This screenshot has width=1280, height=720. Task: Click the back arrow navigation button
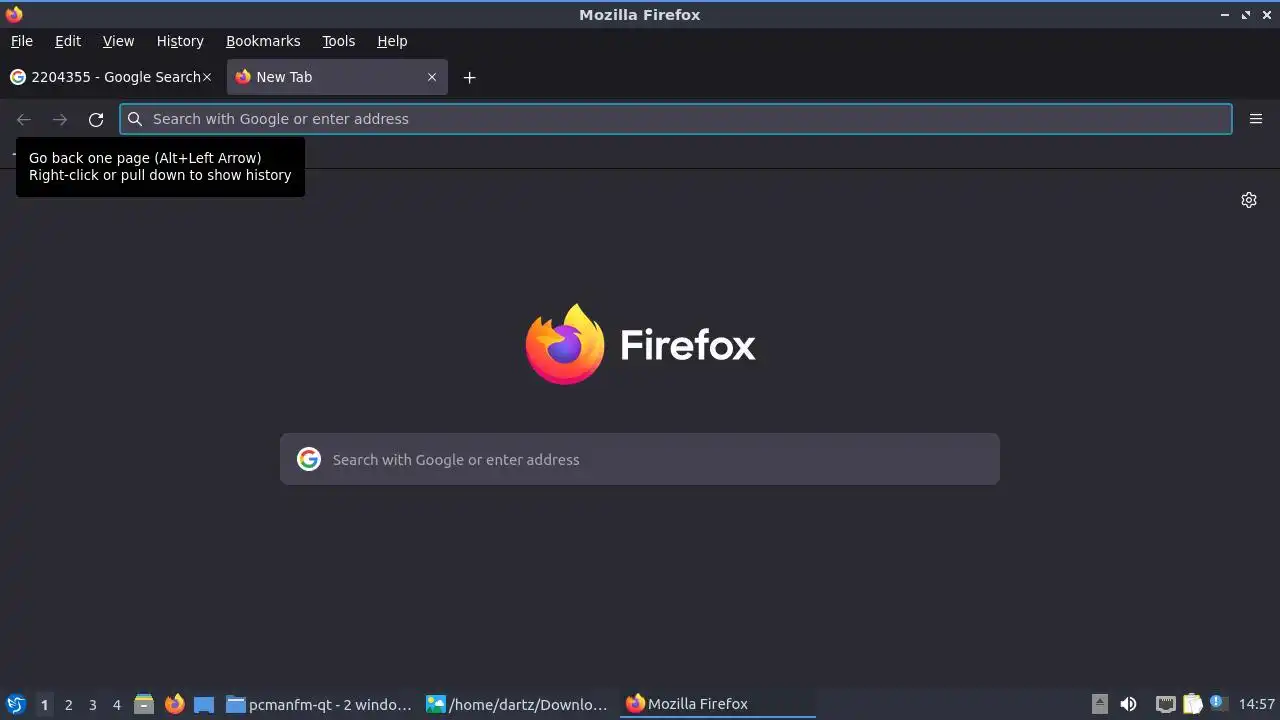(24, 119)
